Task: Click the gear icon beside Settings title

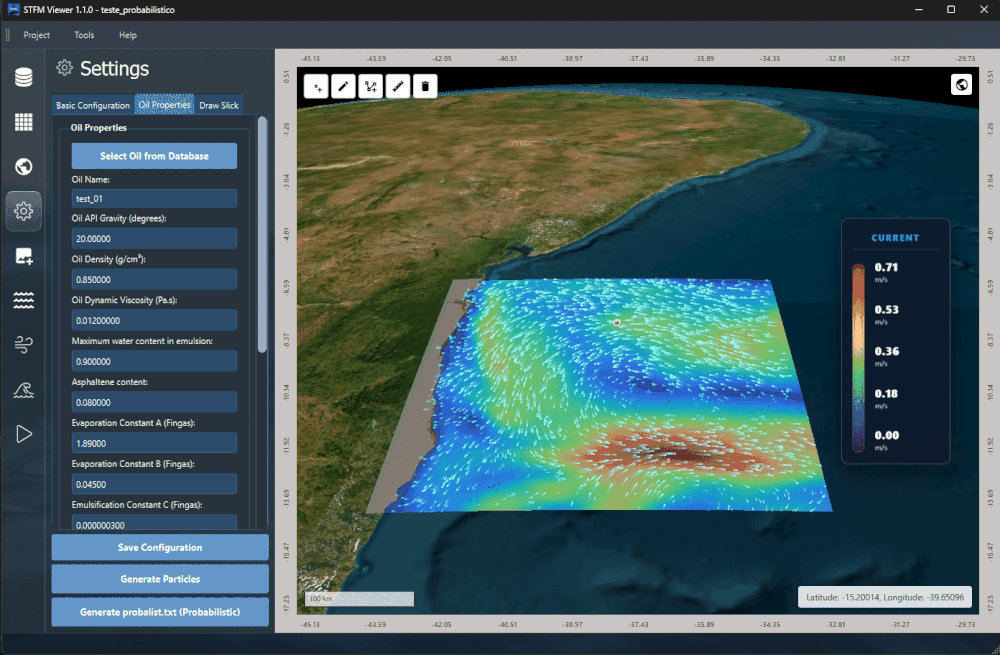Action: [x=64, y=68]
